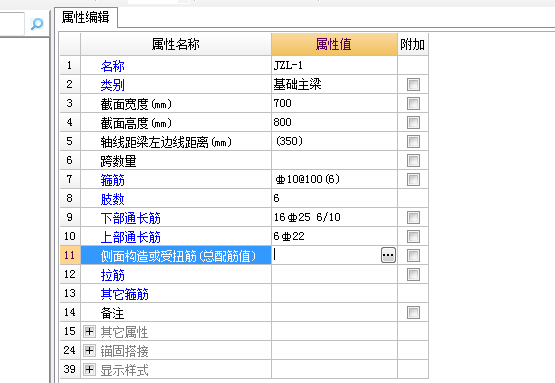
Task: Click the 其它属性 group label
Action: [125, 332]
